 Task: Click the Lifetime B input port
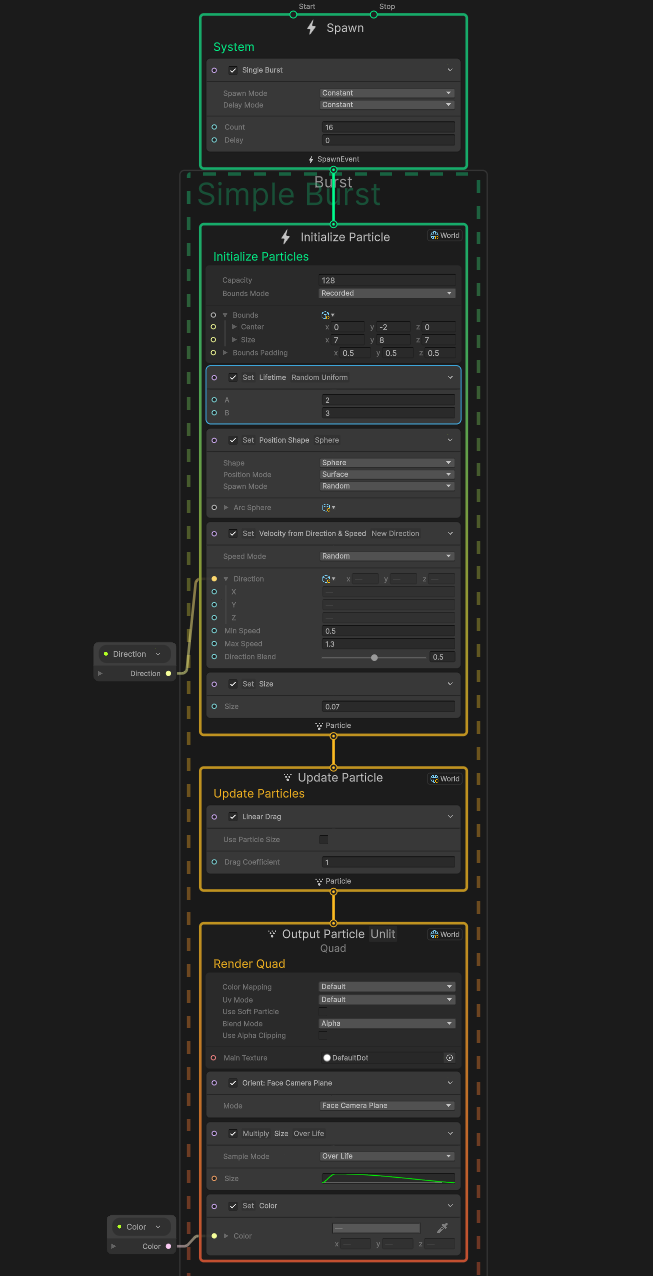point(214,412)
